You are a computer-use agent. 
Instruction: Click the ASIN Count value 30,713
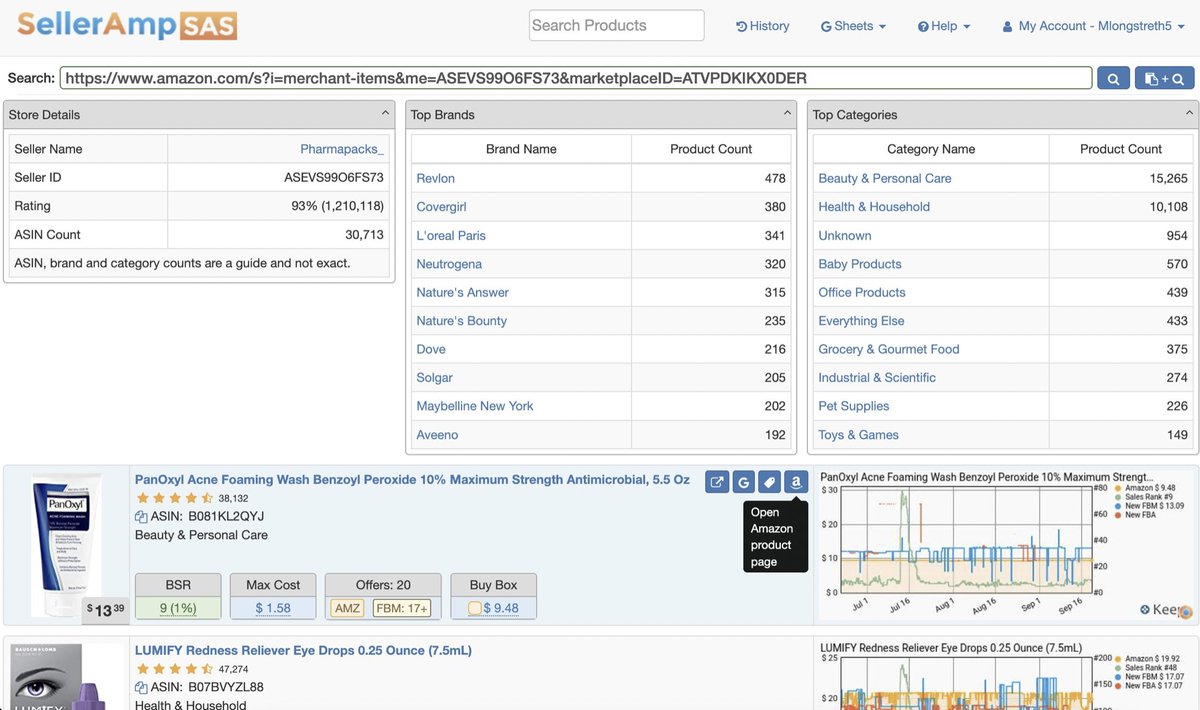pos(364,235)
